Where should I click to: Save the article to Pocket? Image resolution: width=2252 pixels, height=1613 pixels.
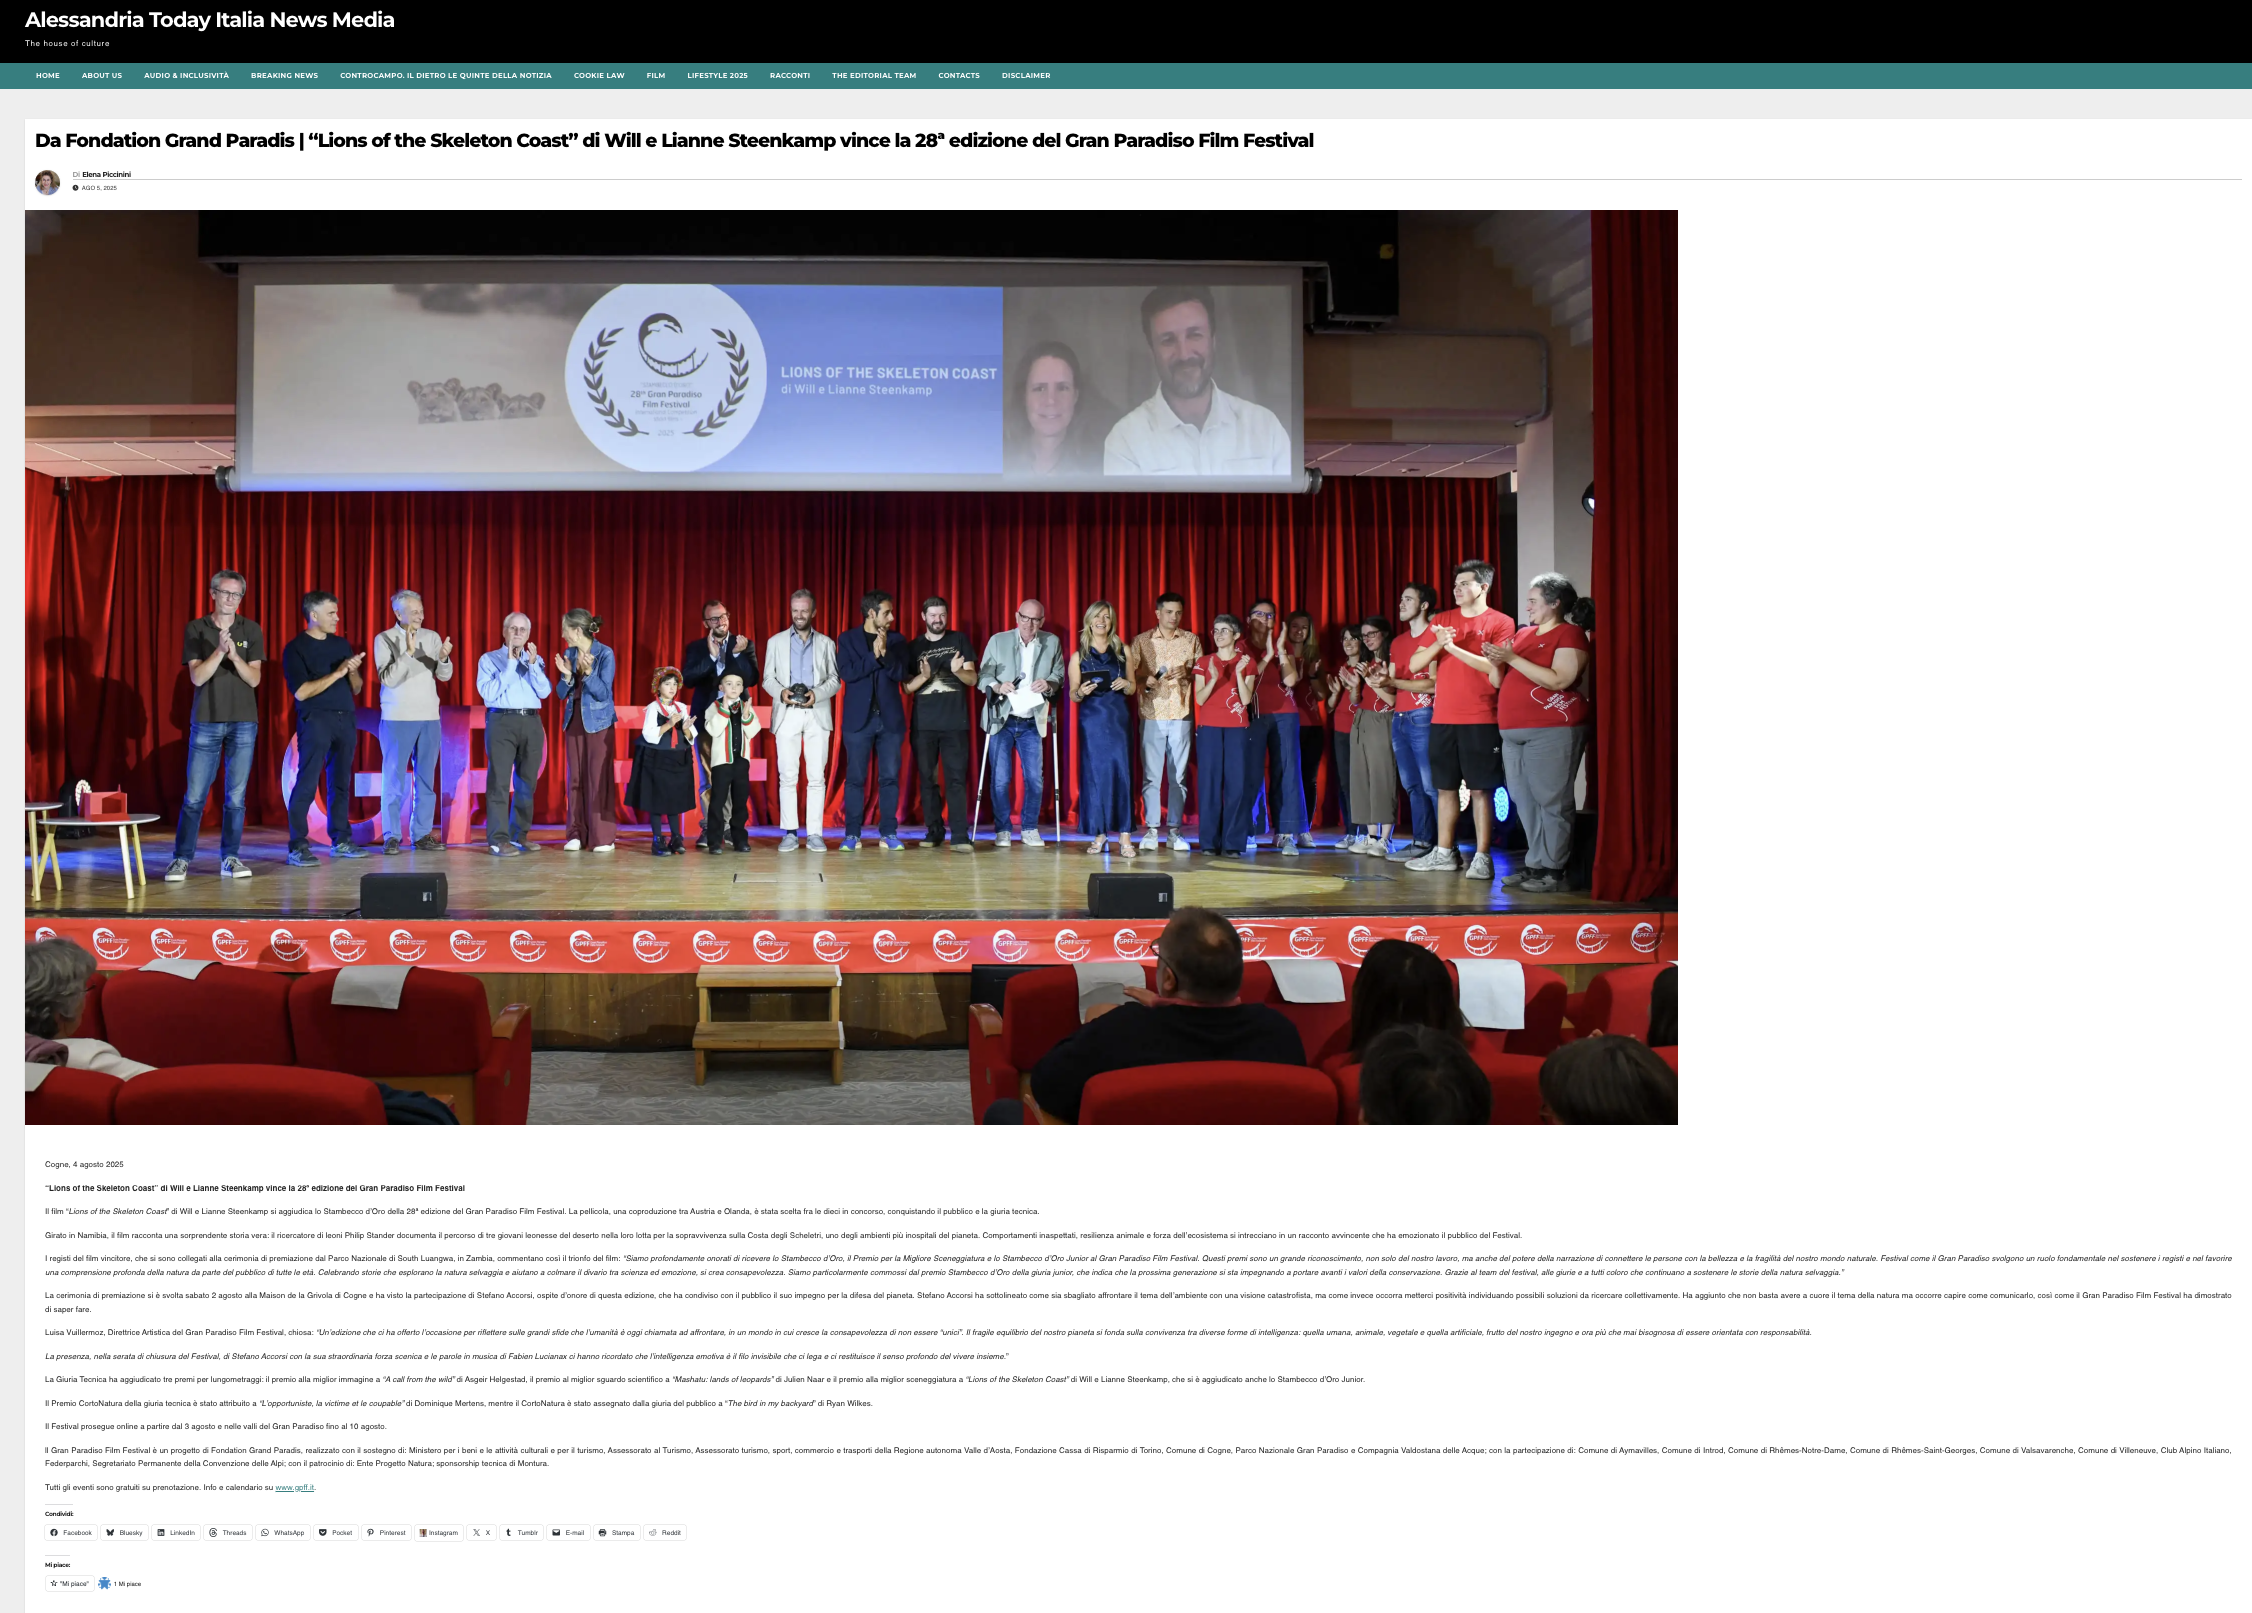336,1532
